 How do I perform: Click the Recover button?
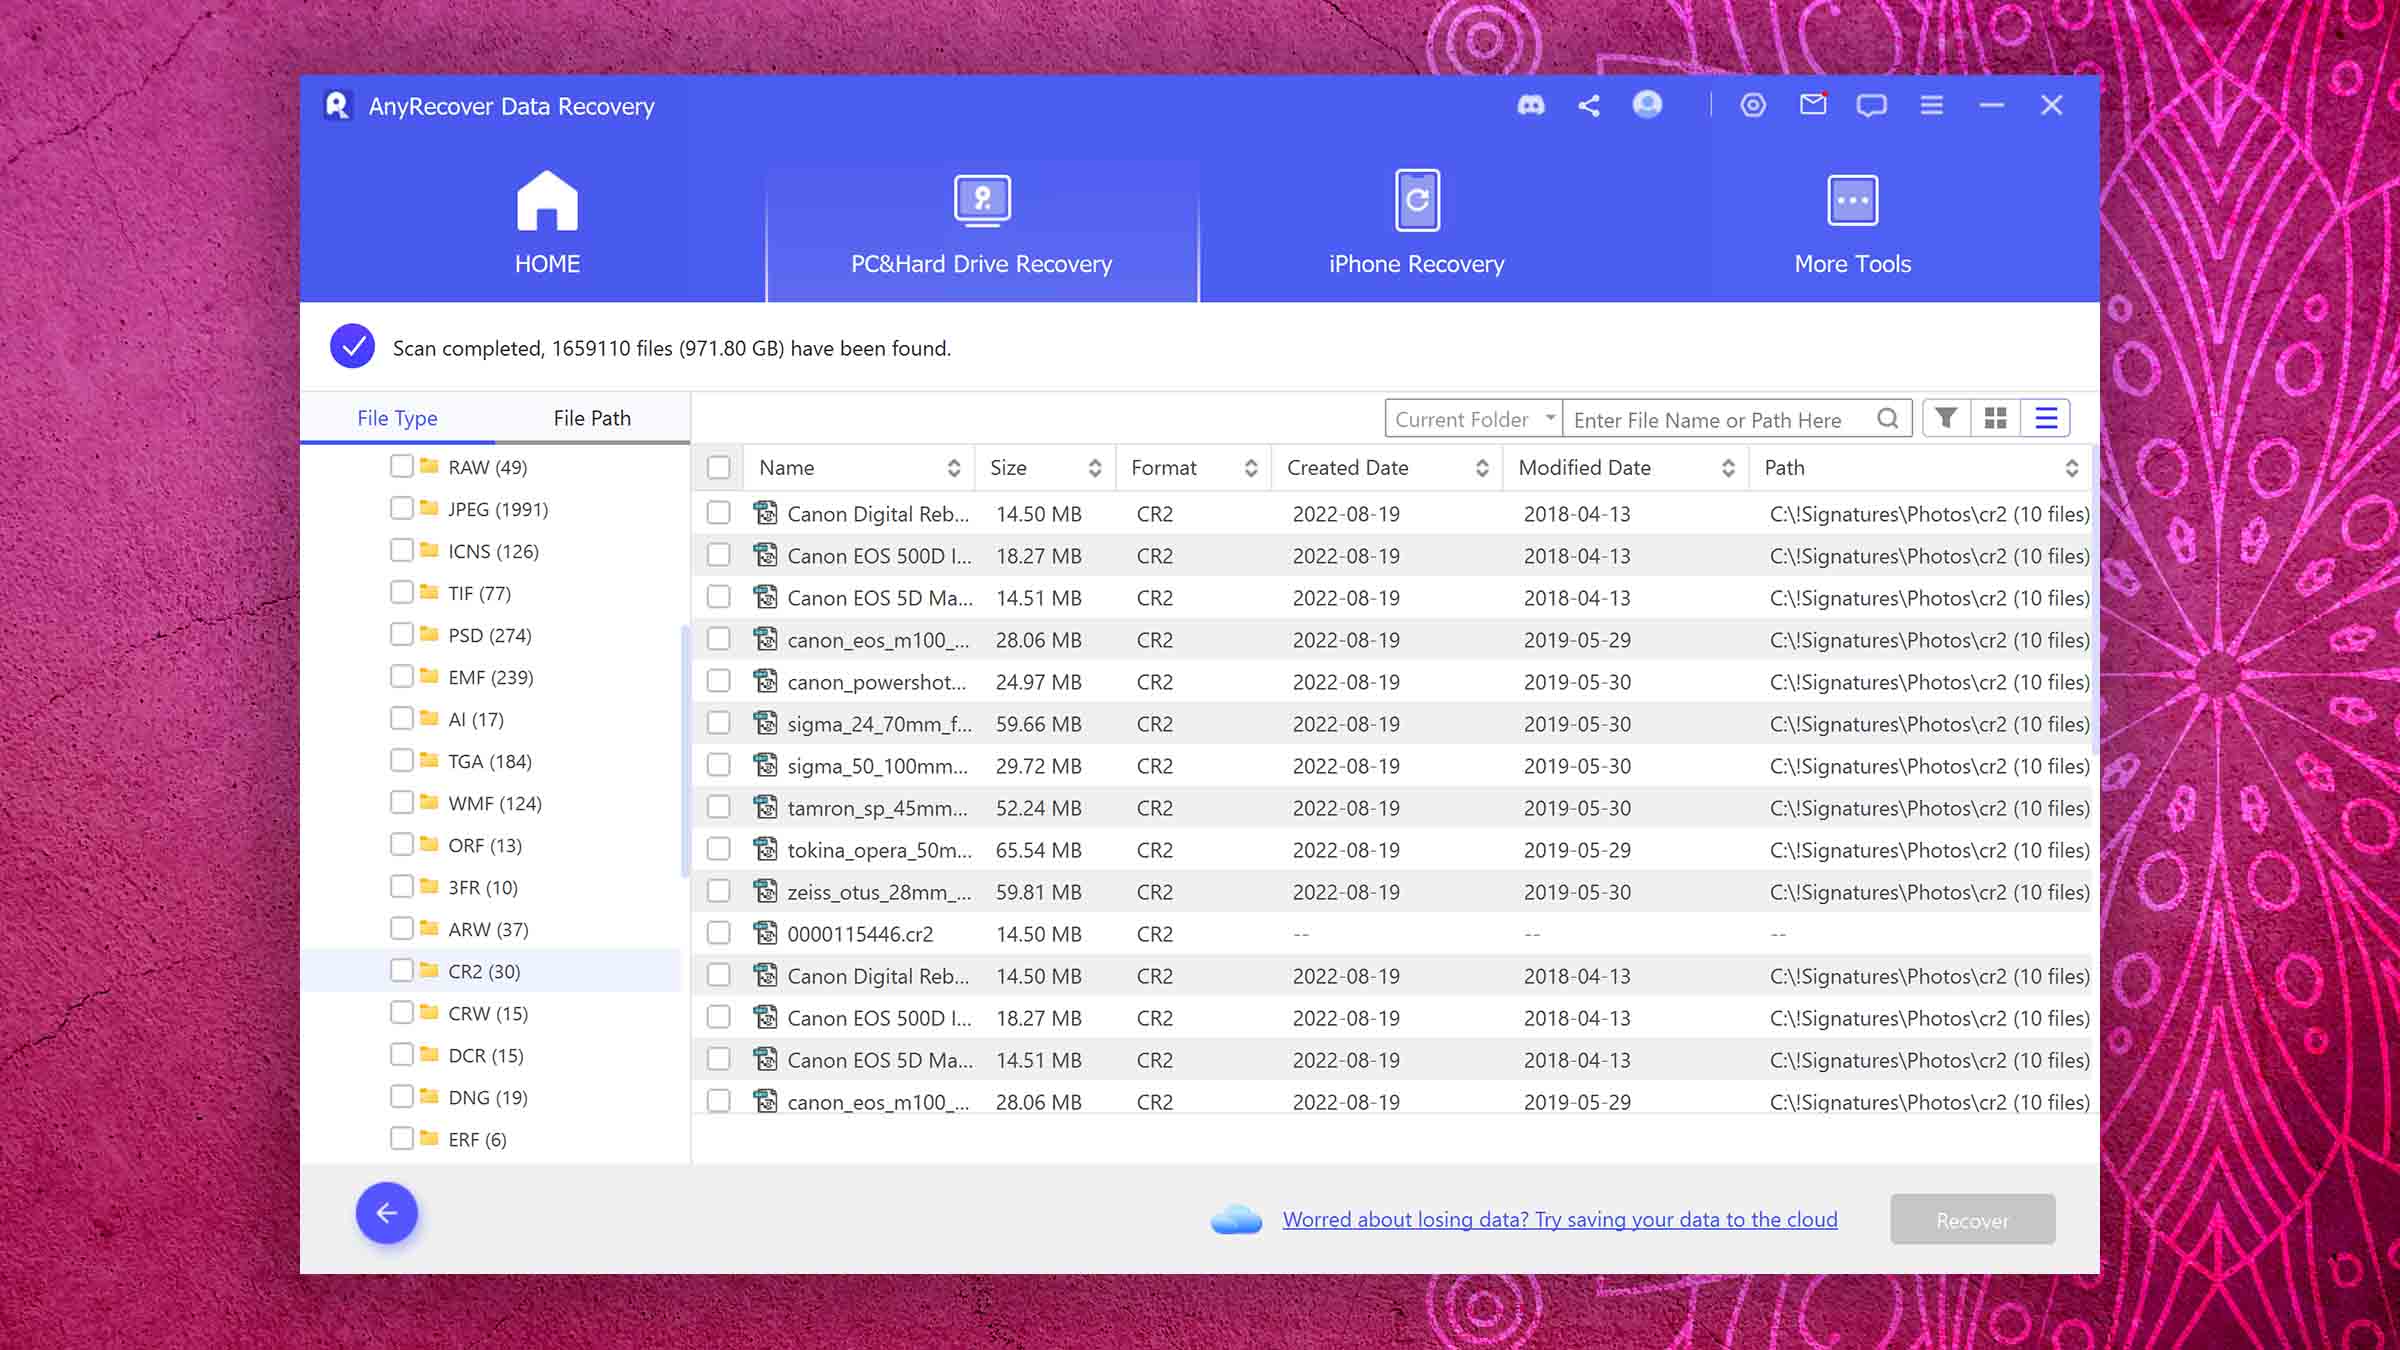tap(1972, 1220)
